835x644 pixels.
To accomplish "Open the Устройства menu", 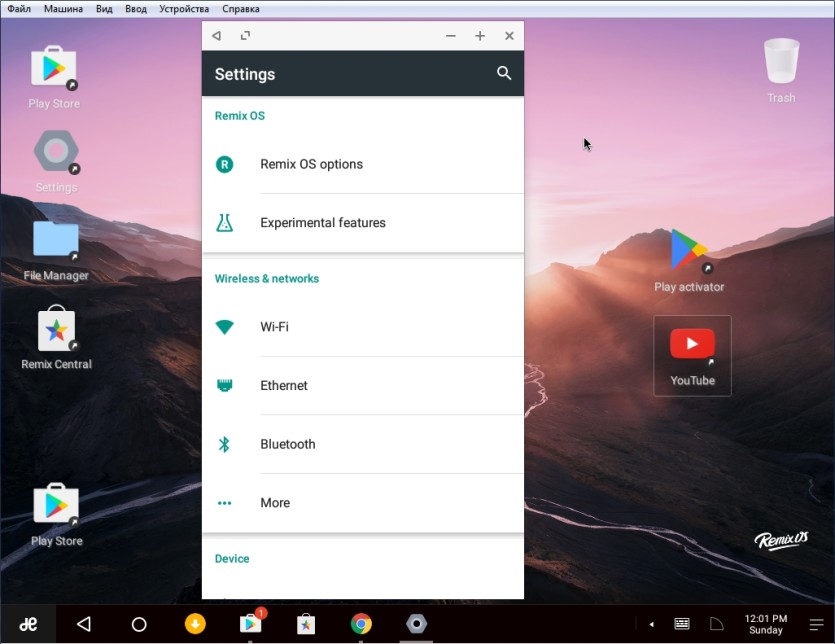I will coord(184,9).
